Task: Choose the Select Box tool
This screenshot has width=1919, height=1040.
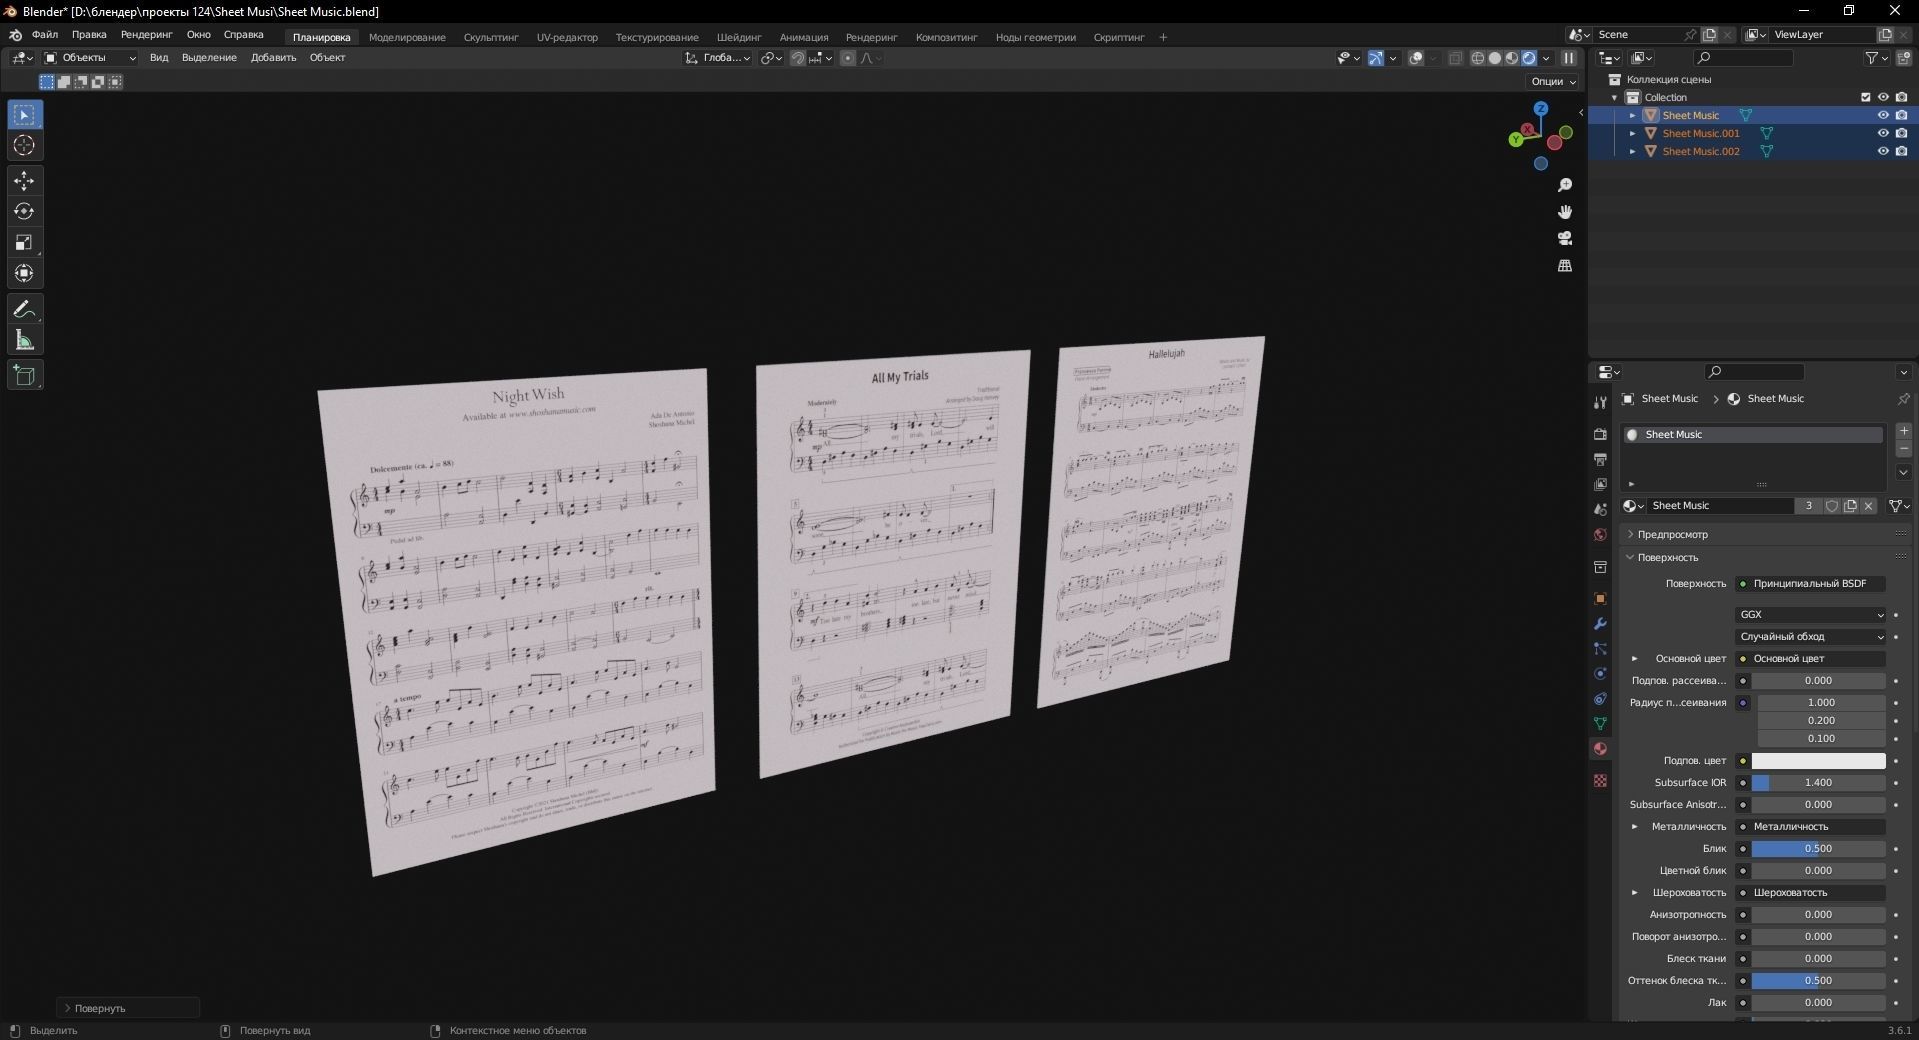Action: 24,115
